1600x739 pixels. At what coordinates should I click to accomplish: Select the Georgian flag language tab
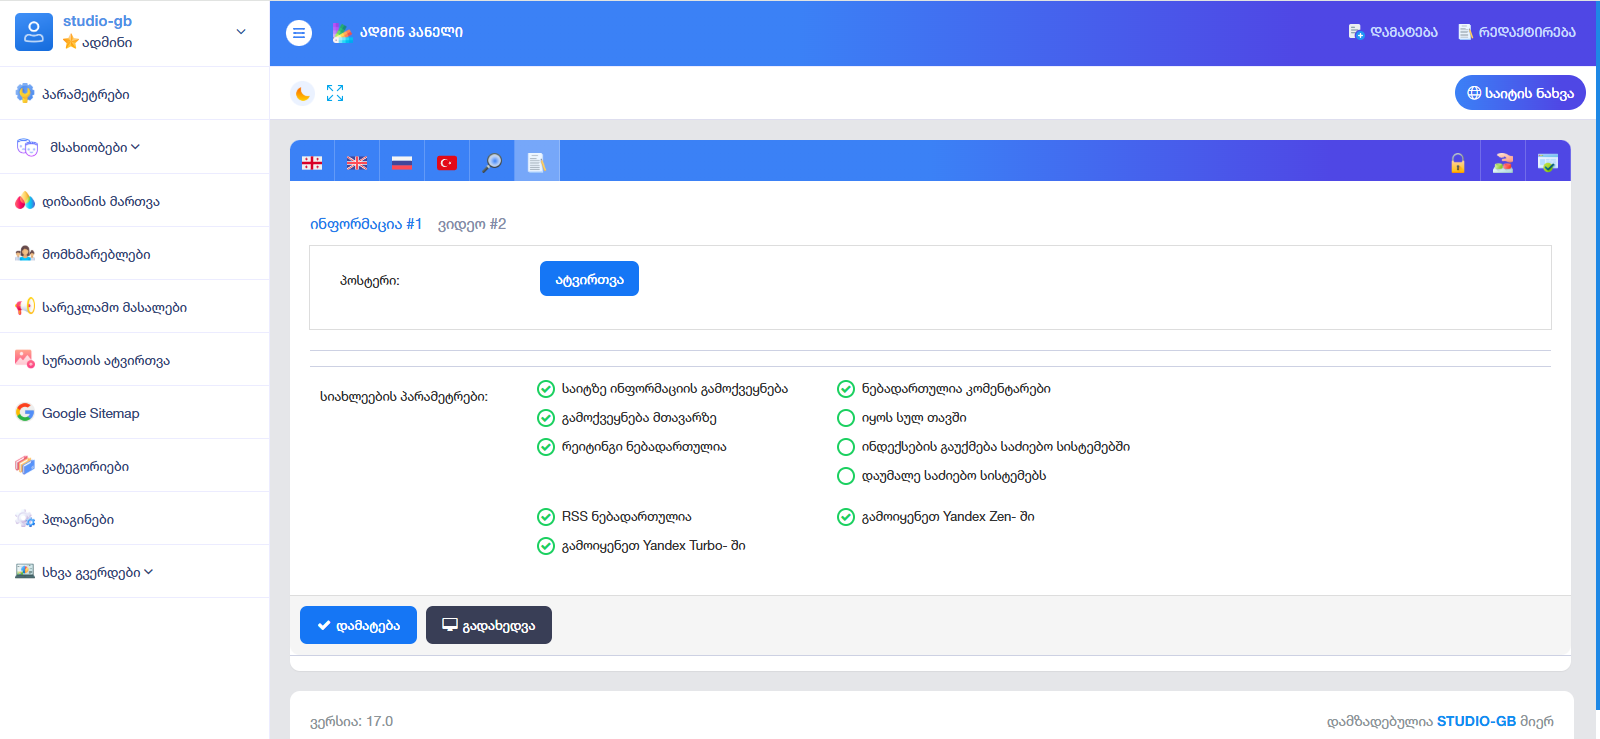[x=312, y=162]
